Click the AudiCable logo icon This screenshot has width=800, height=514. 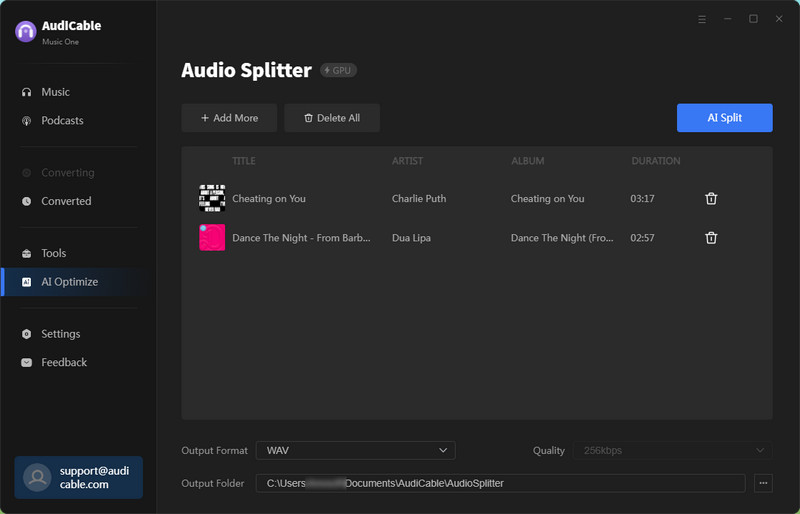[x=26, y=32]
